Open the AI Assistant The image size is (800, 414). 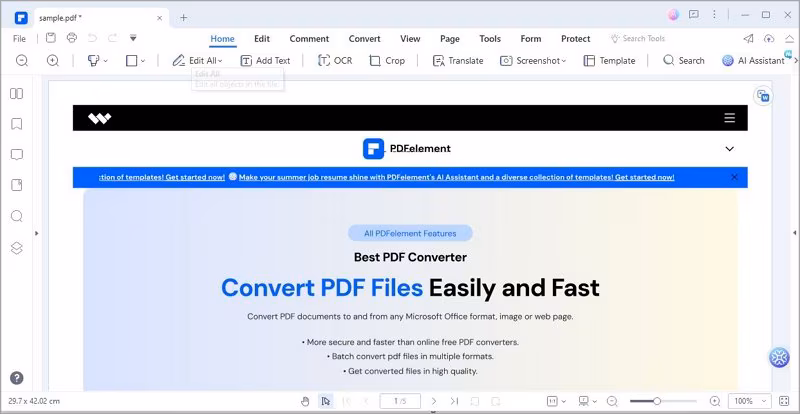753,60
